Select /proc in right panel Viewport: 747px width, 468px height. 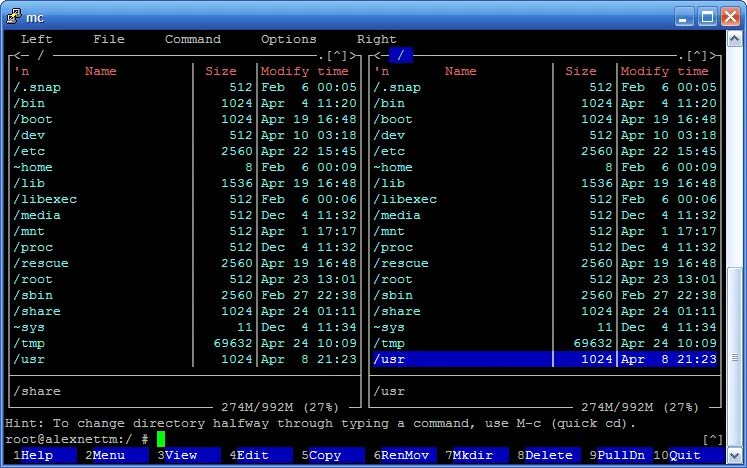[545, 247]
